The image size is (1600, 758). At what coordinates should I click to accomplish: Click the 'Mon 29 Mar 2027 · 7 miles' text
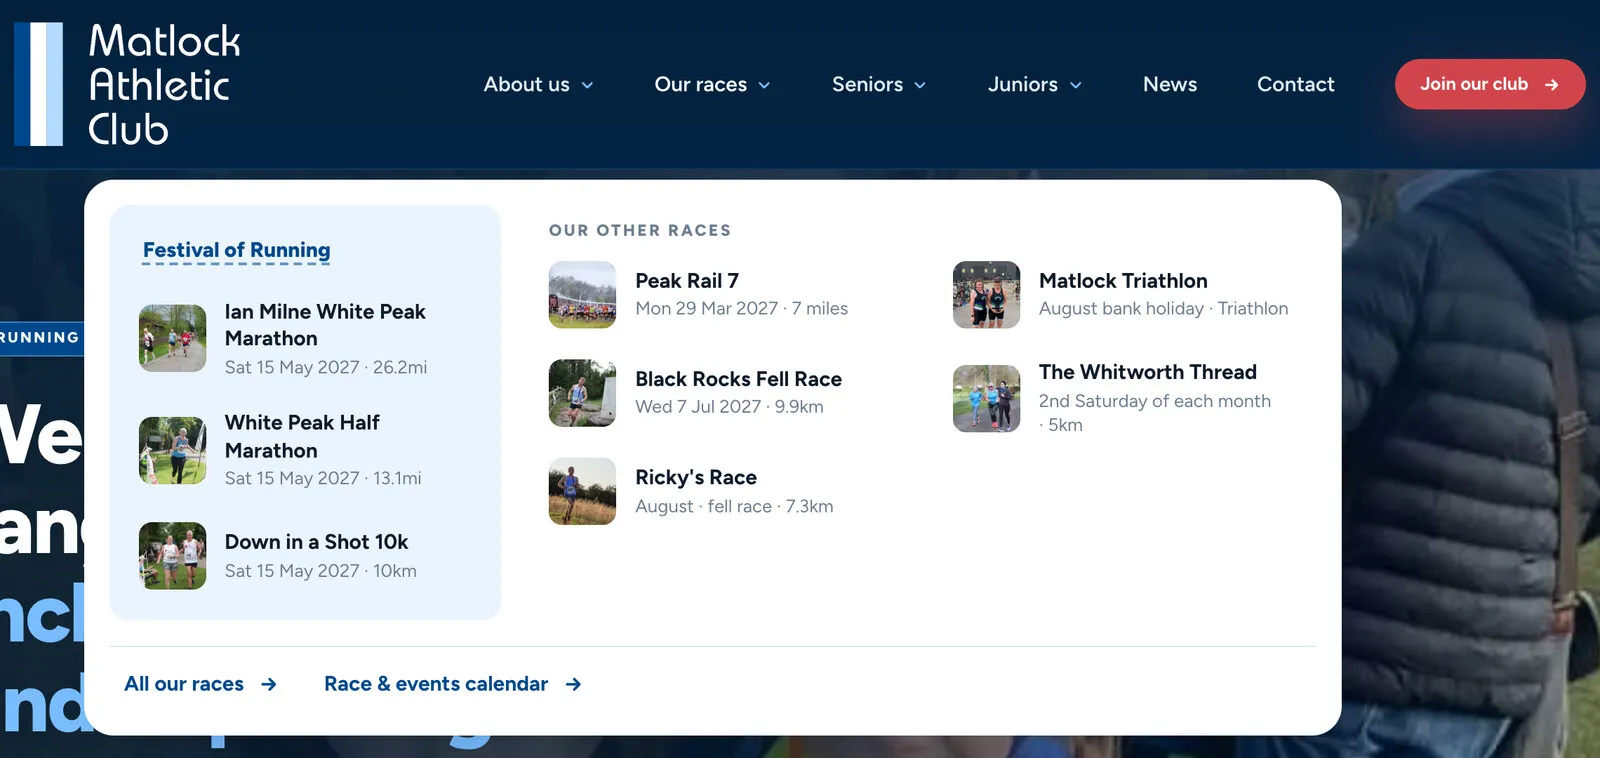[x=741, y=308]
